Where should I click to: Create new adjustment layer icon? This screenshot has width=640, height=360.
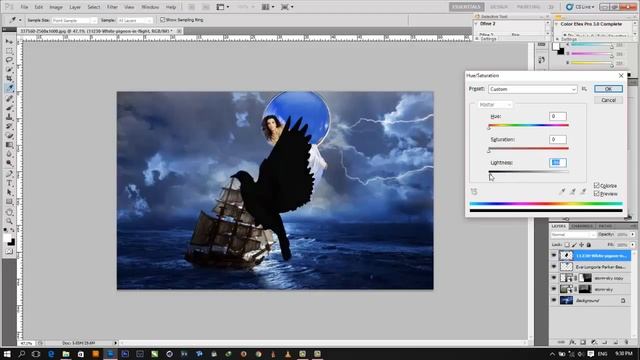coord(594,342)
